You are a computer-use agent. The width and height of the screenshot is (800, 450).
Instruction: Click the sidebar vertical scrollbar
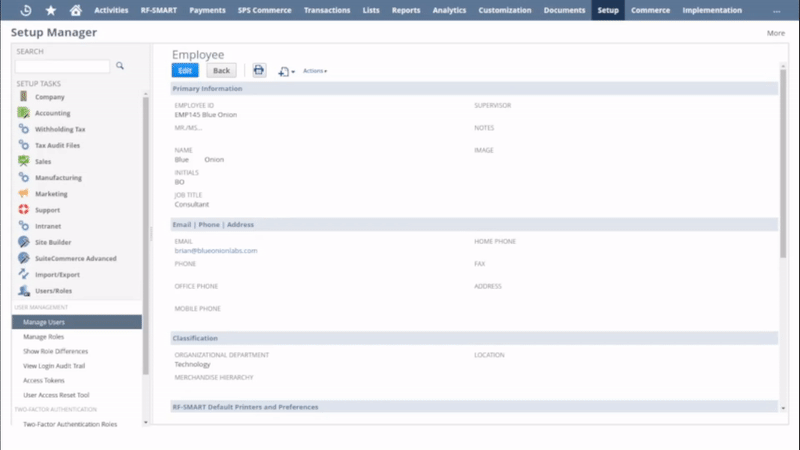[x=145, y=235]
